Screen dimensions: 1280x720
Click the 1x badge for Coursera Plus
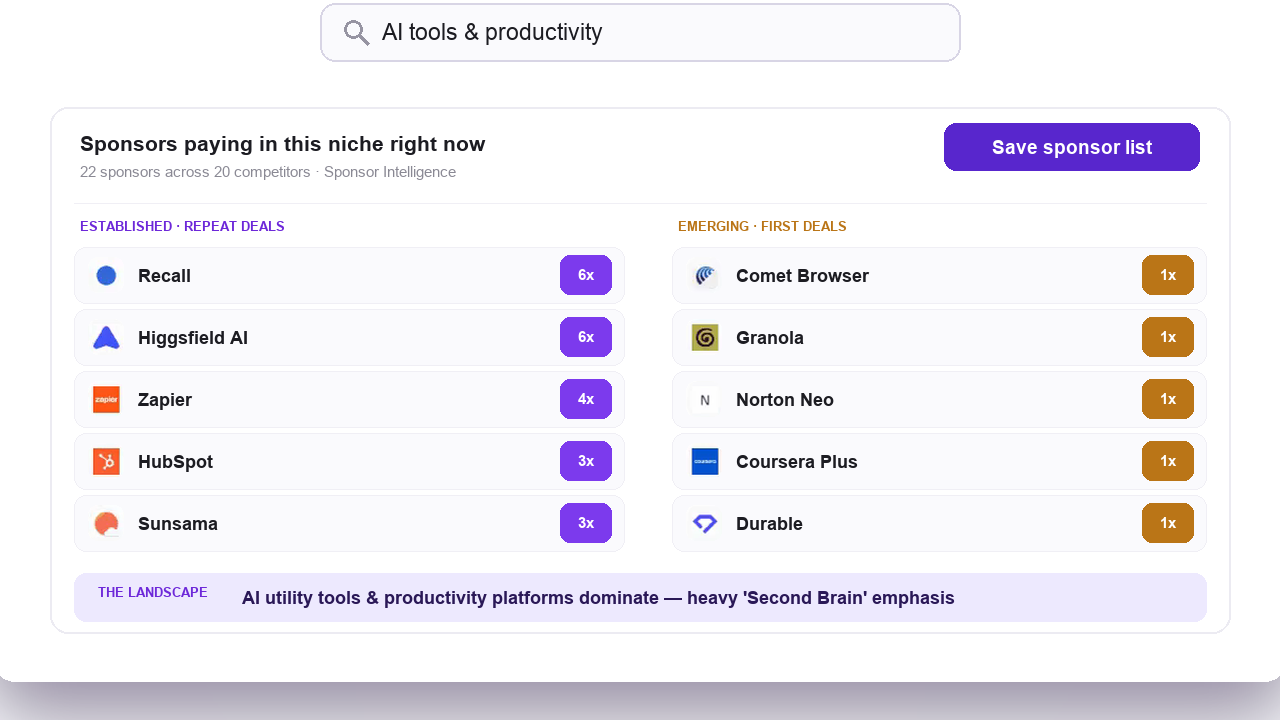coord(1168,461)
